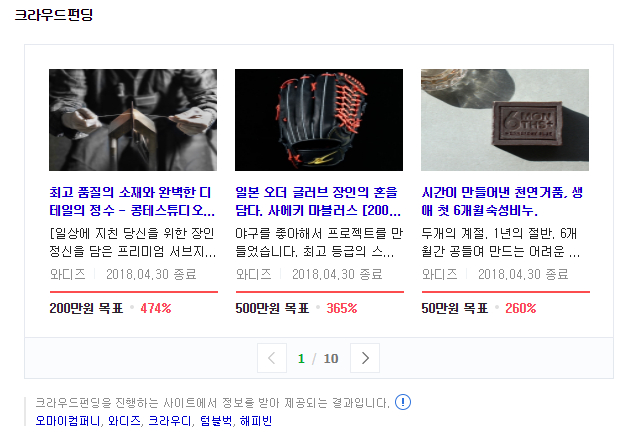Visit the 텀블벅 site link
This screenshot has height=440, width=635.
(216, 421)
